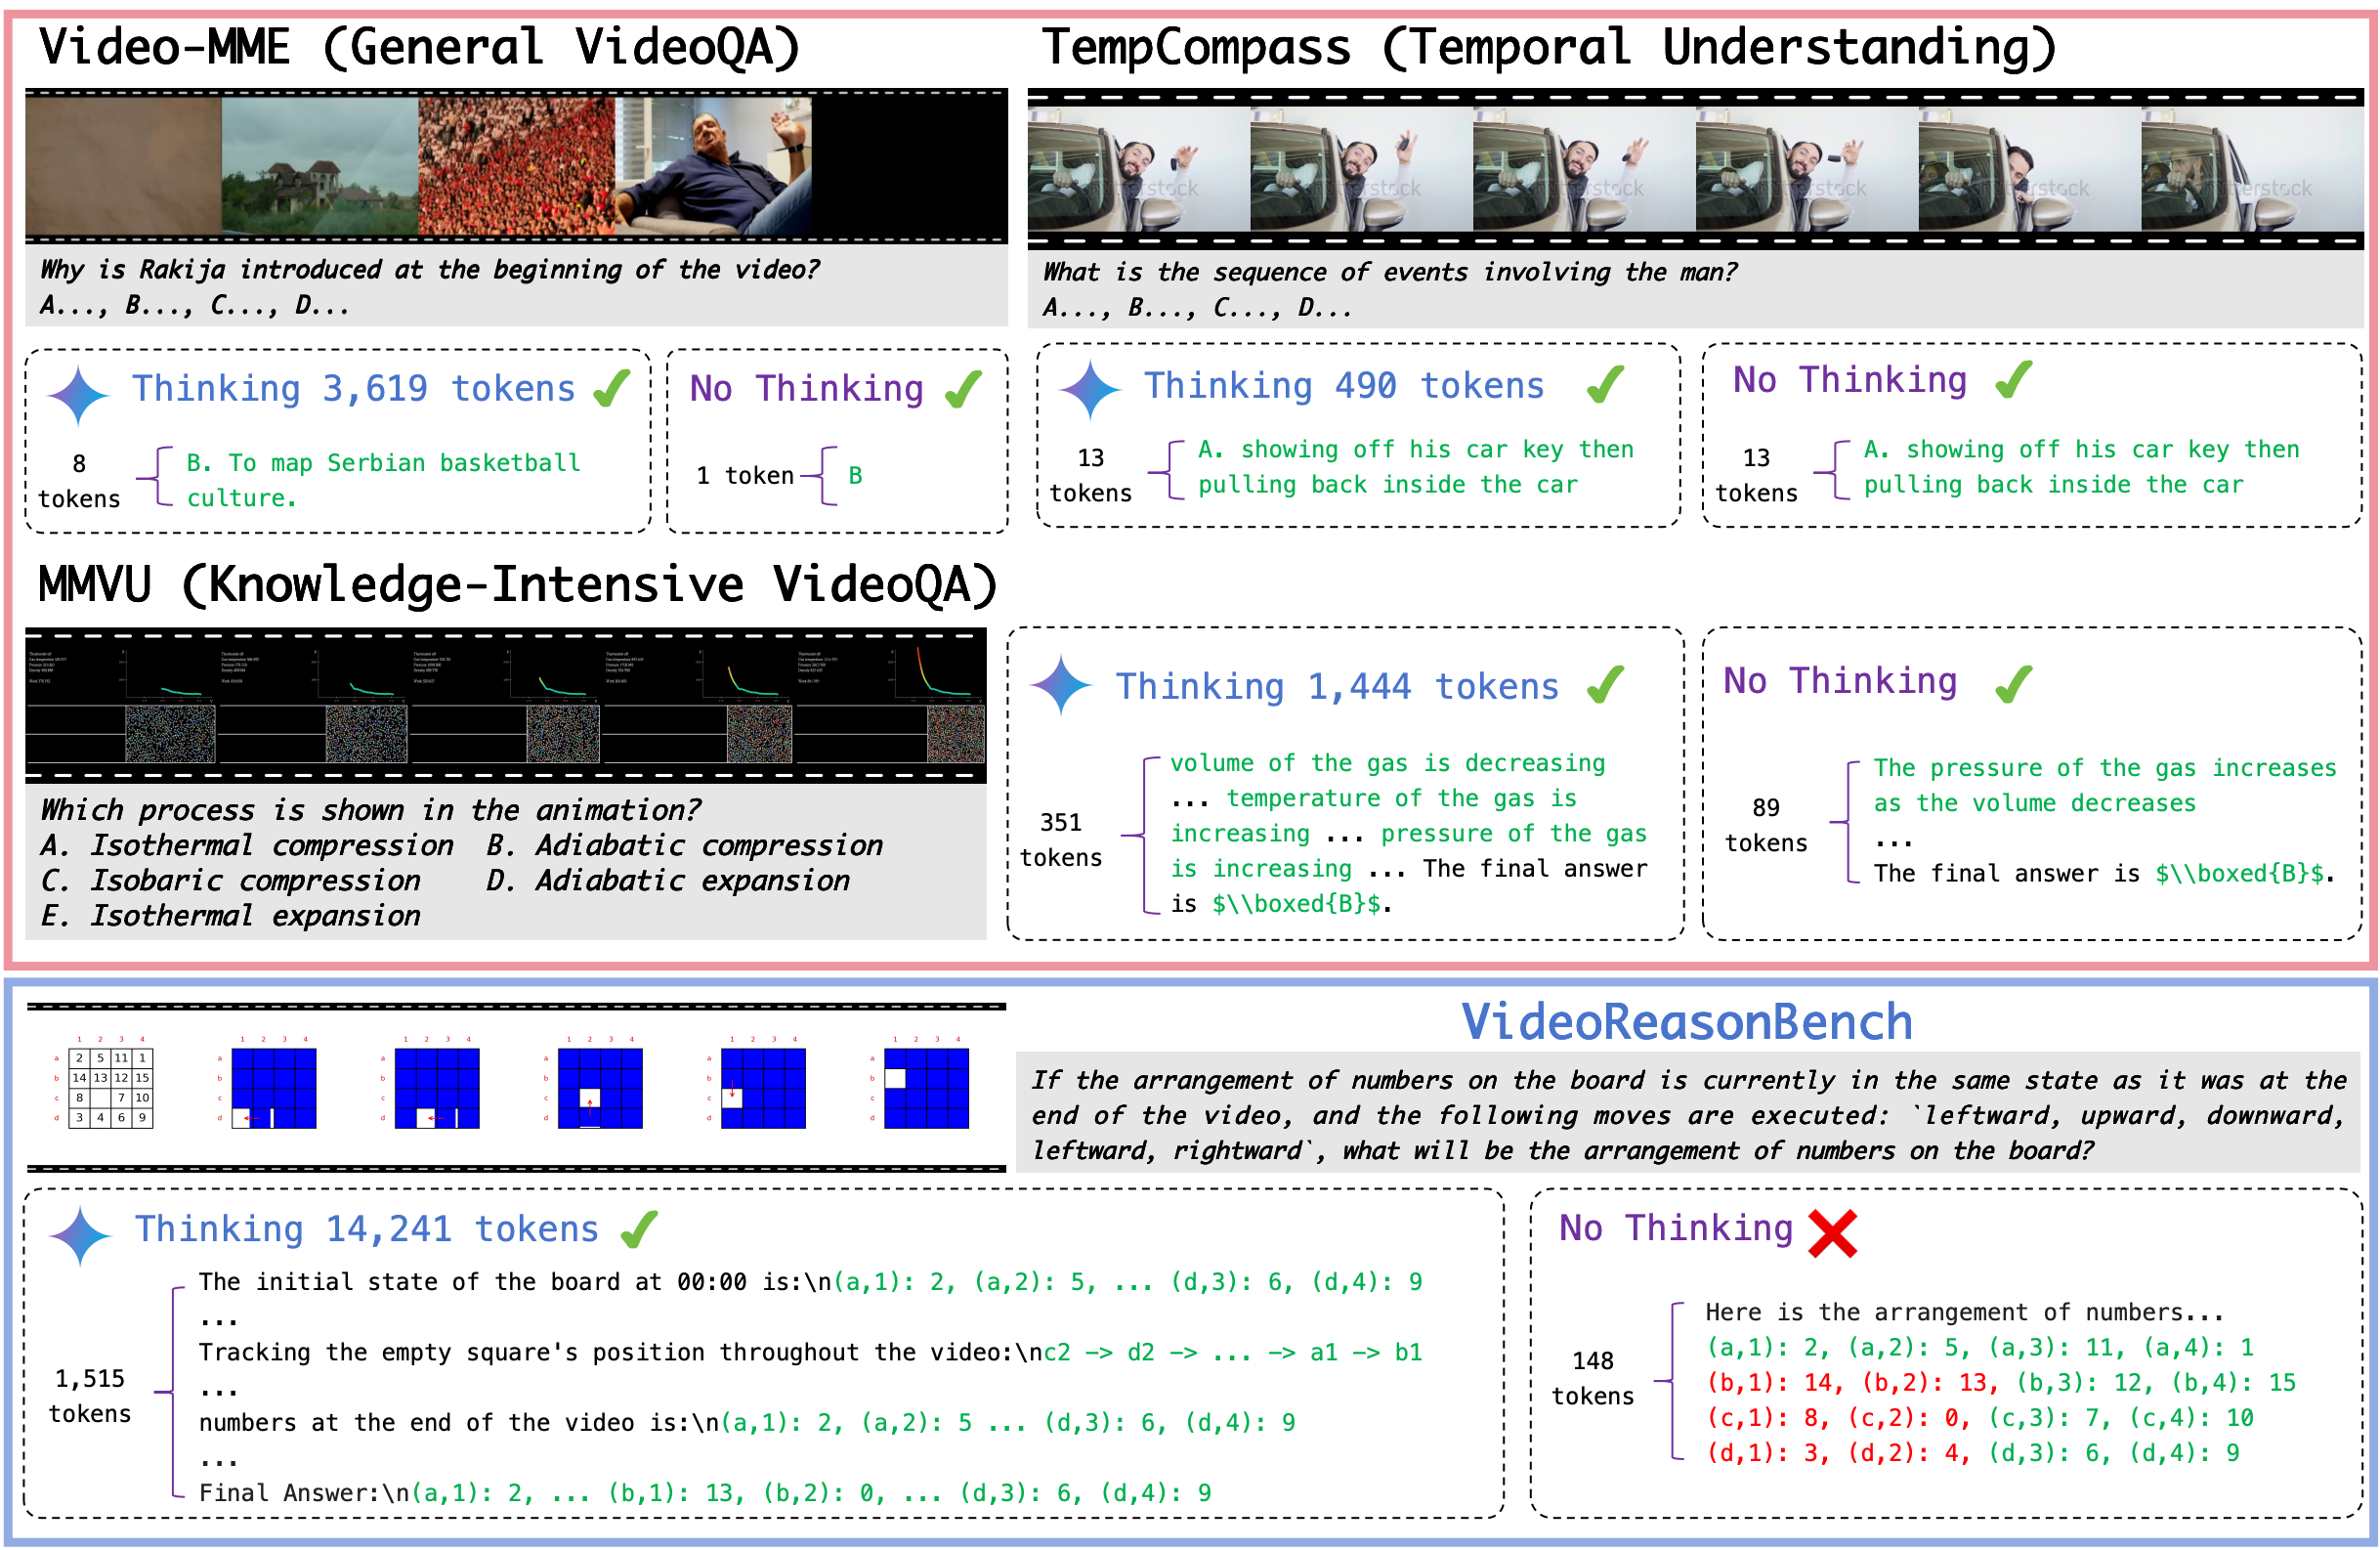This screenshot has height=1550, width=2380.
Task: Click the sparkle icon beside Thinking 14,241 tokens
Action: [x=80, y=1237]
